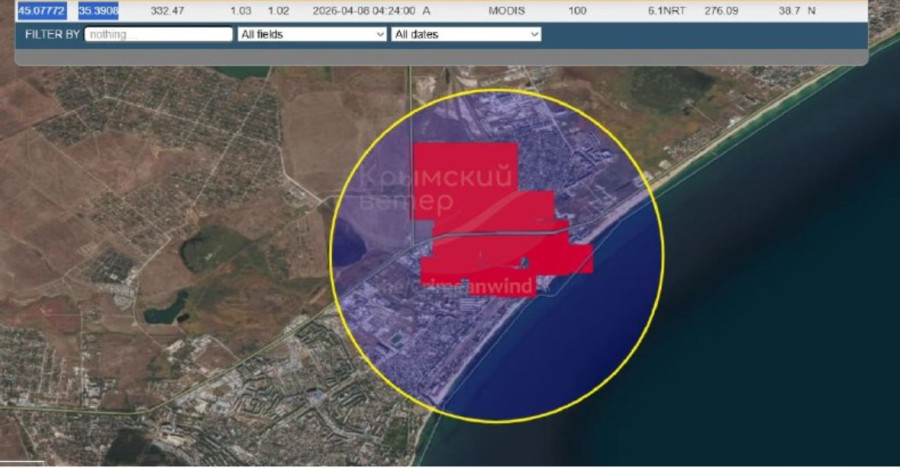The image size is (900, 468).
Task: Click the satellite cell labeled A
Action: pos(427,10)
